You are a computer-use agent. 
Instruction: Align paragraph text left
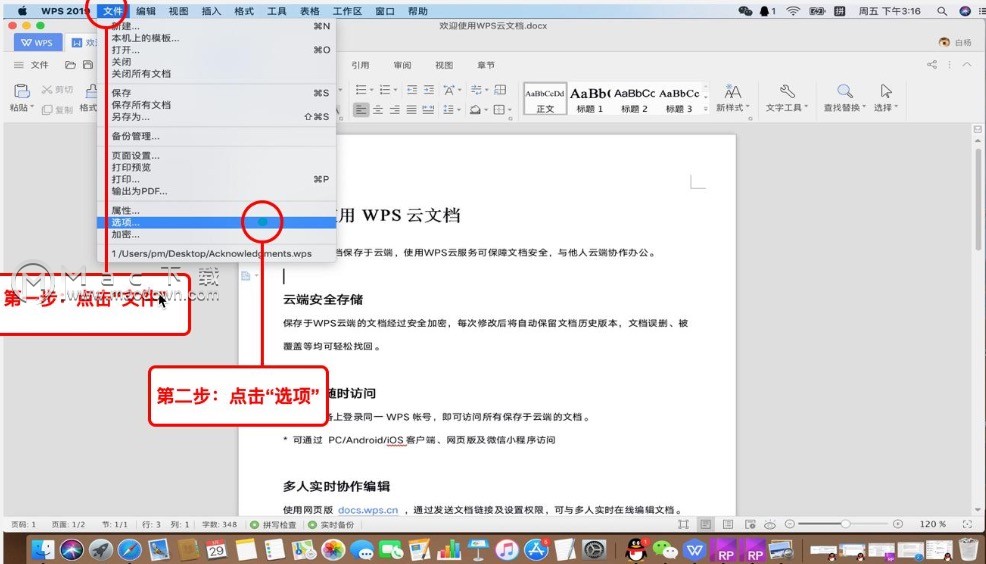[360, 110]
